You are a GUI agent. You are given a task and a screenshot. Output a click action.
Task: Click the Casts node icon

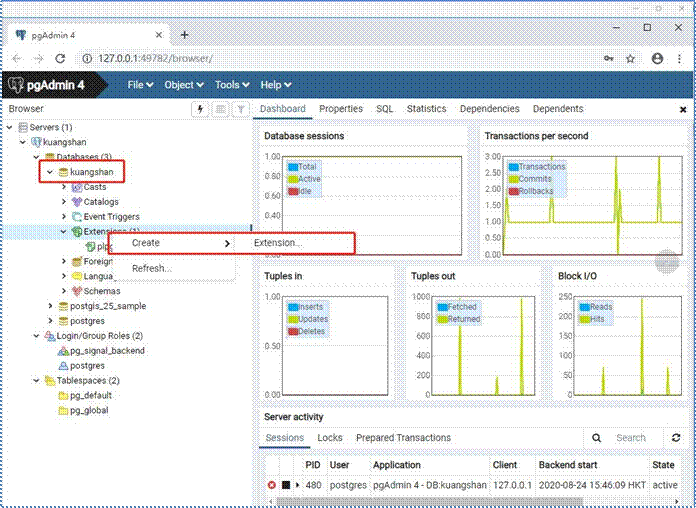coord(77,187)
